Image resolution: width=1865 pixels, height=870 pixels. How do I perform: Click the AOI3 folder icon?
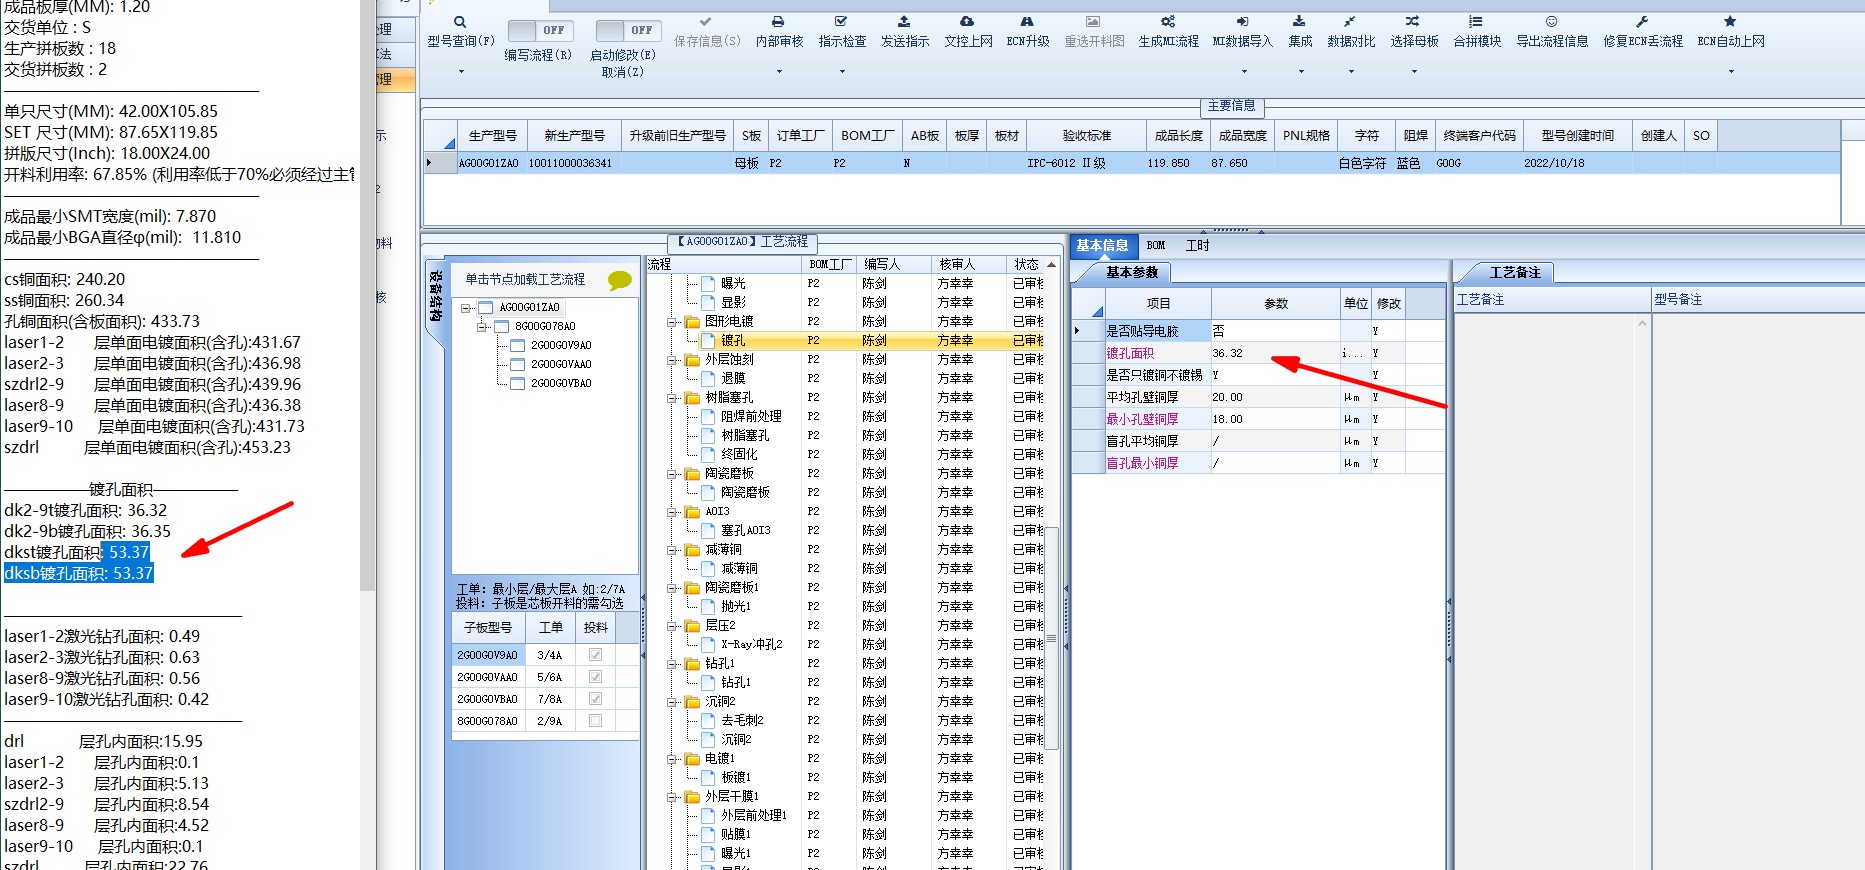point(692,512)
